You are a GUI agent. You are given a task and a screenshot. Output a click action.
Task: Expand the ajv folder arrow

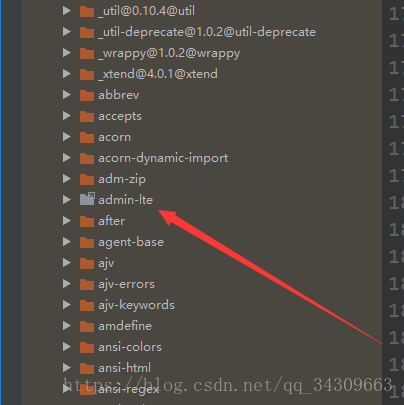point(67,263)
